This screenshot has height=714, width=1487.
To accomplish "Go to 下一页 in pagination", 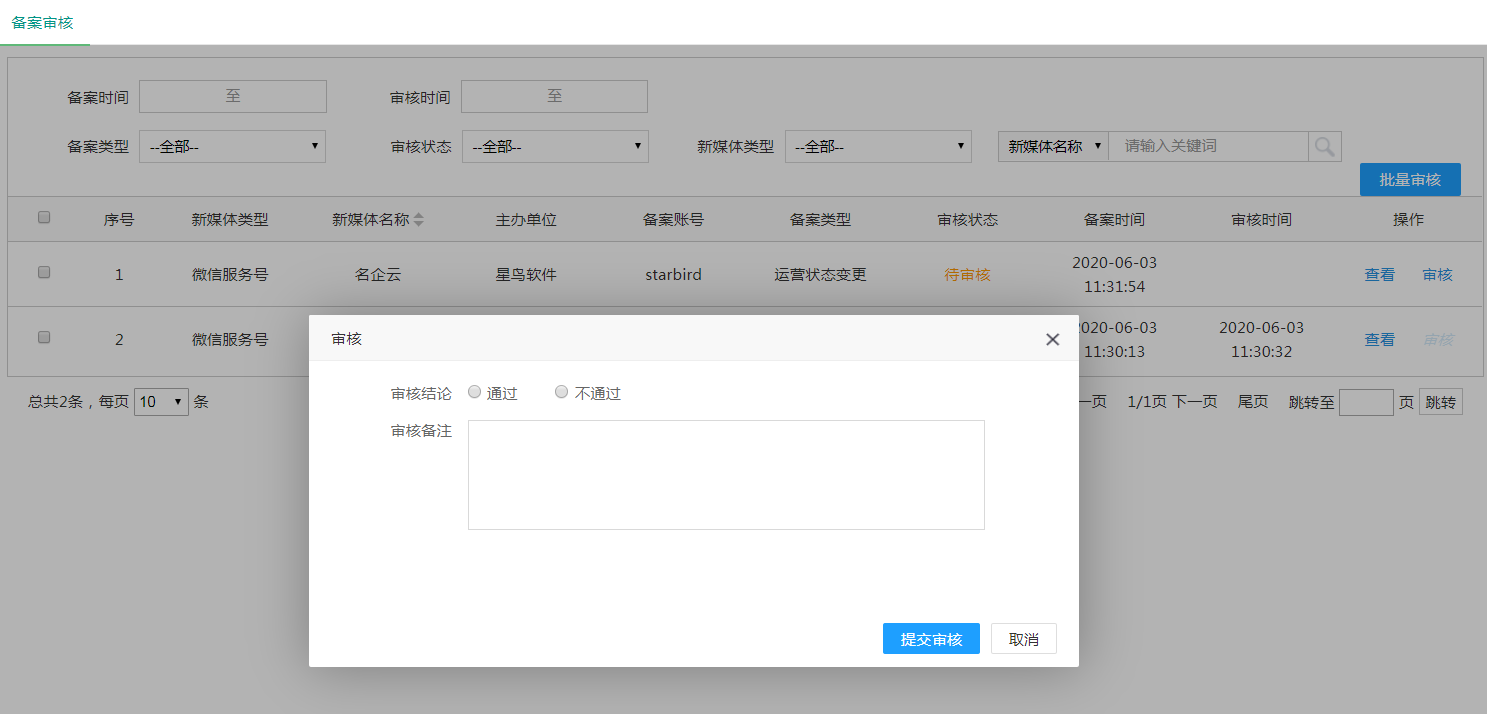I will pos(1195,402).
